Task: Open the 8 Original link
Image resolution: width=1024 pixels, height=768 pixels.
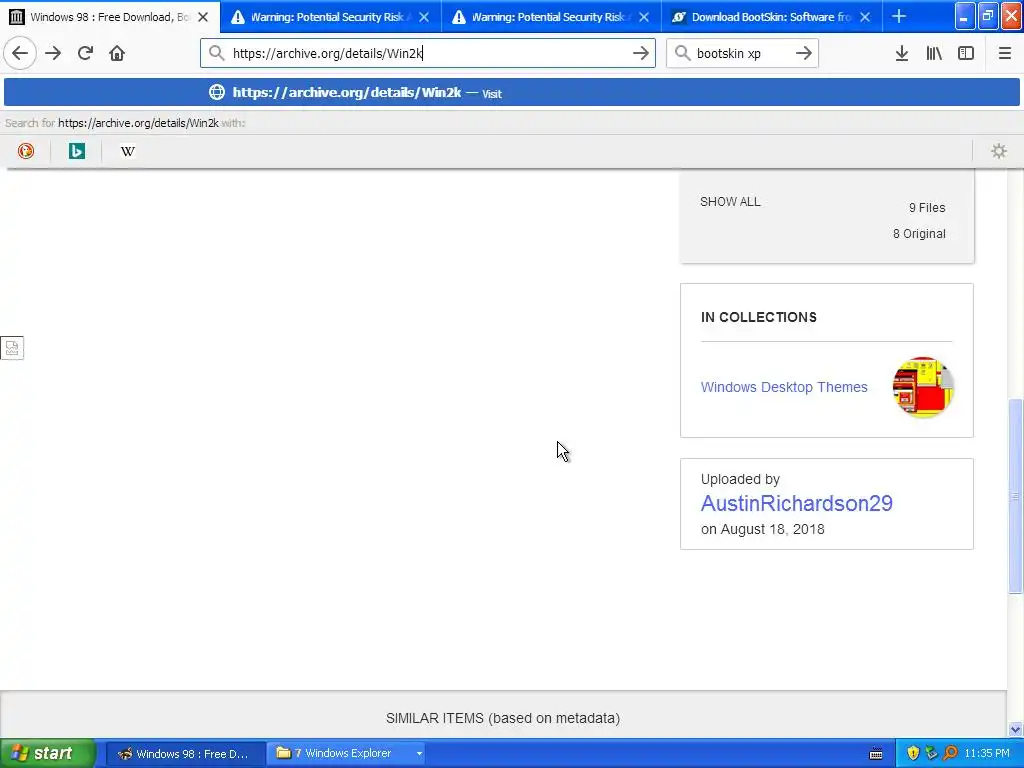Action: coord(919,234)
